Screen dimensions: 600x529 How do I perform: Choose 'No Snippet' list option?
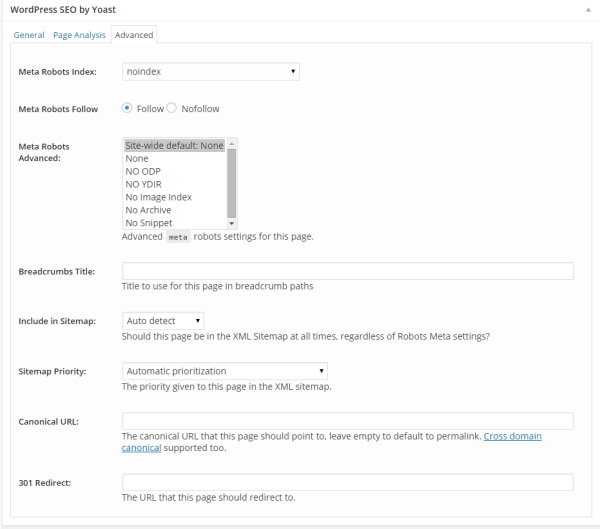pos(174,223)
